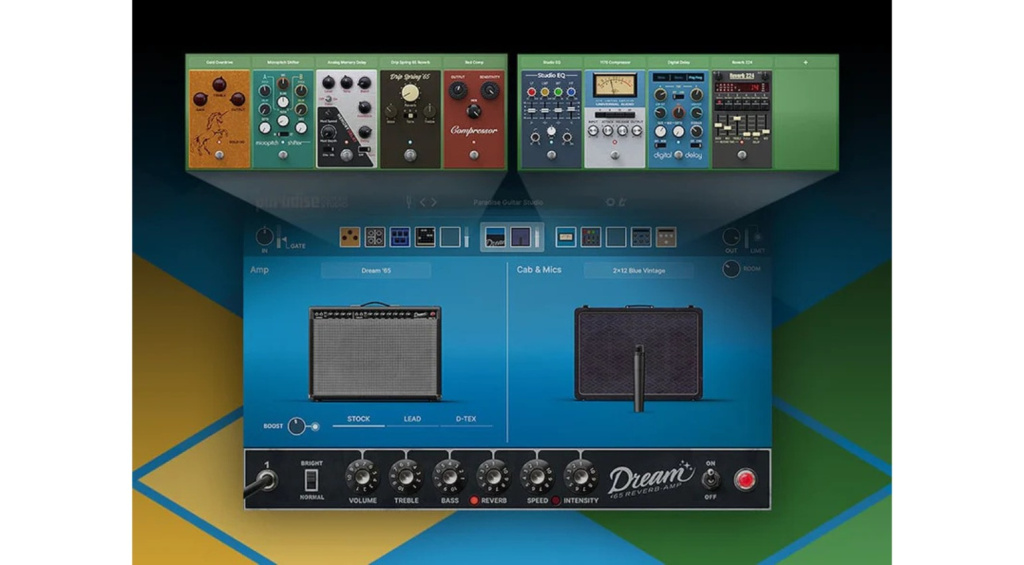Click the red Compressor pedal footswitch
The image size is (1024, 565).
474,155
